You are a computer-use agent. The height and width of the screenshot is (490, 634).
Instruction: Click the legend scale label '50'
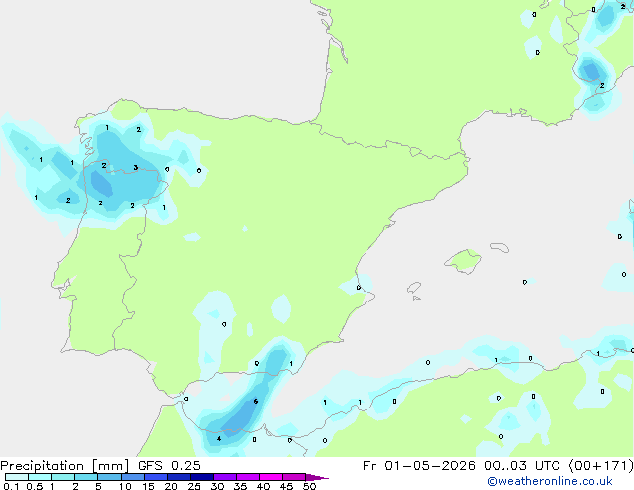(x=309, y=486)
